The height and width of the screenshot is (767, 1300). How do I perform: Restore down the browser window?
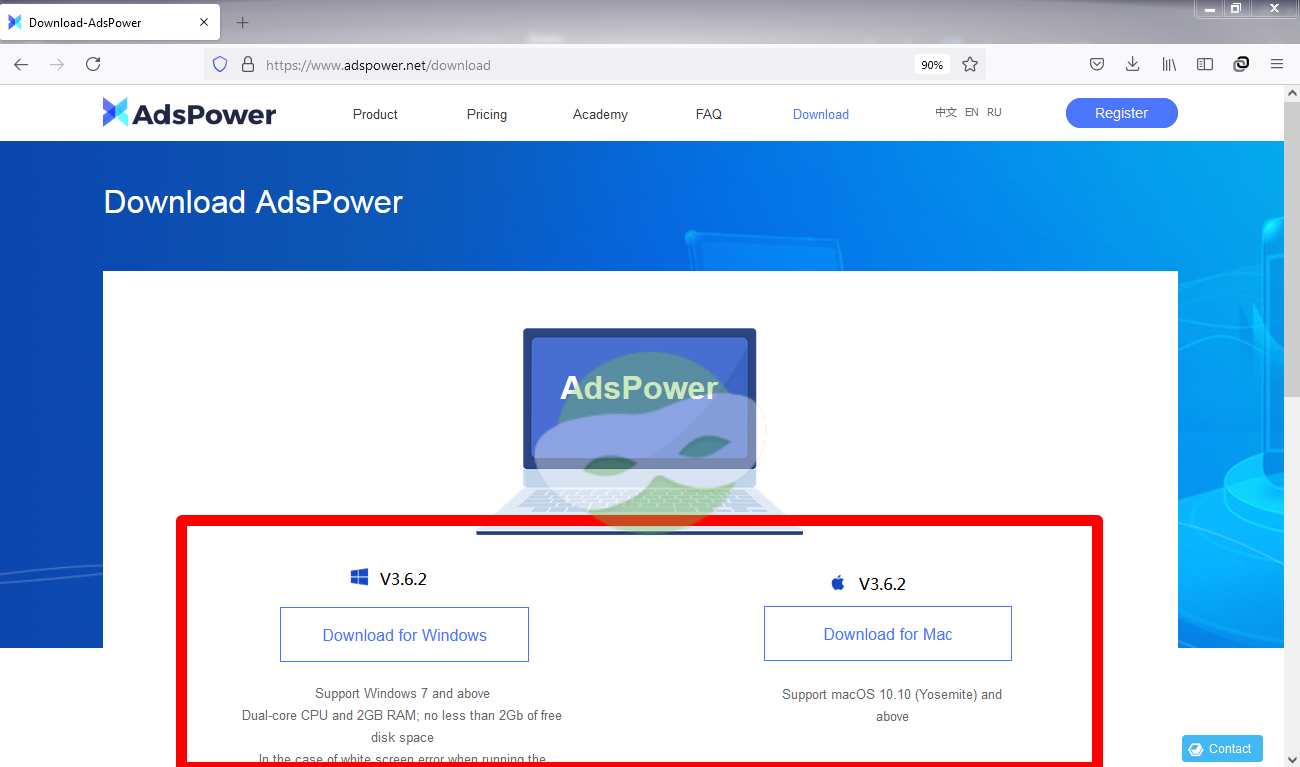pyautogui.click(x=1236, y=9)
